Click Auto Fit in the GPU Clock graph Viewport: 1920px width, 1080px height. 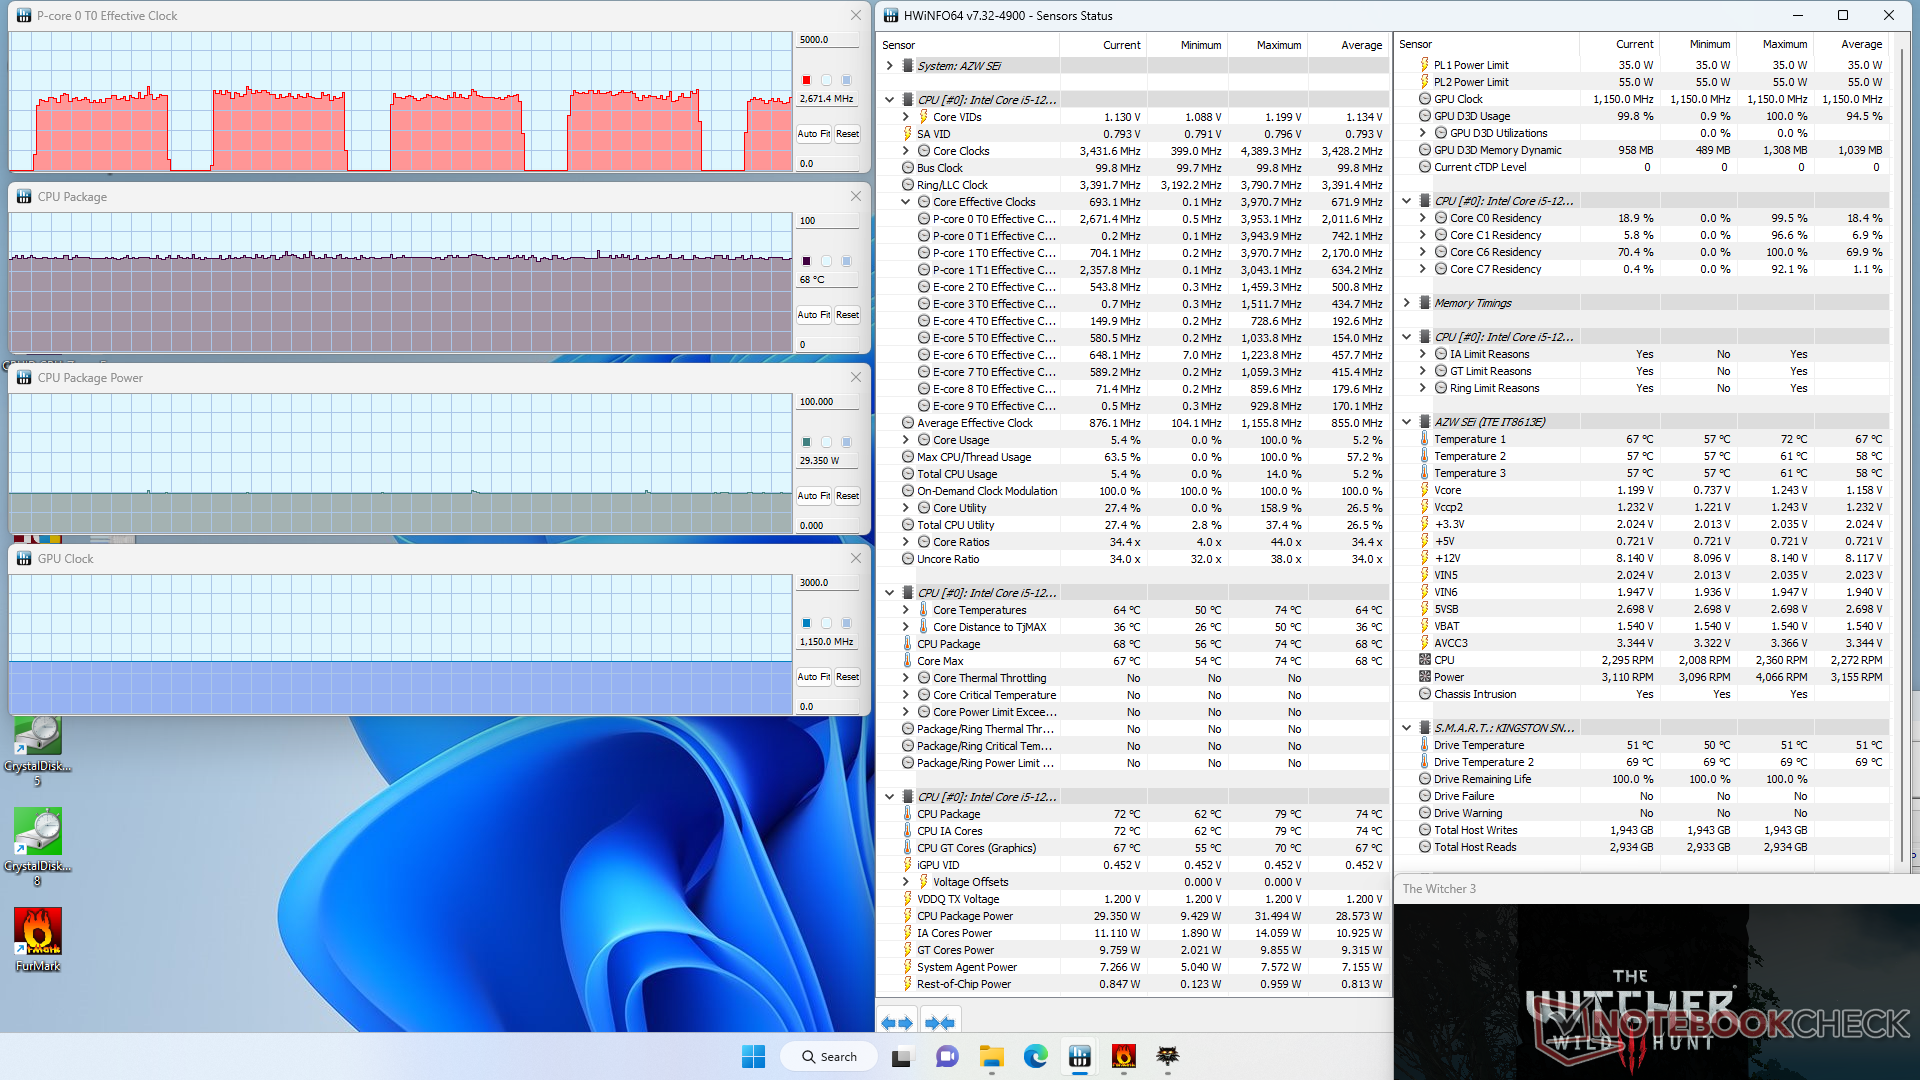point(813,677)
